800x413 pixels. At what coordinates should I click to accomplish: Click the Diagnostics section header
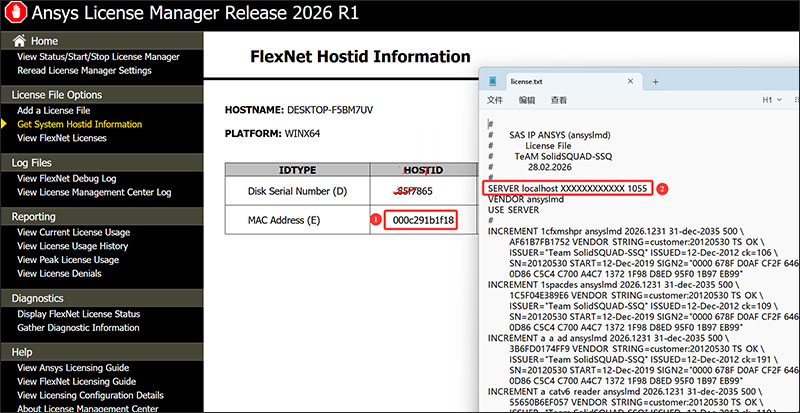(x=37, y=299)
